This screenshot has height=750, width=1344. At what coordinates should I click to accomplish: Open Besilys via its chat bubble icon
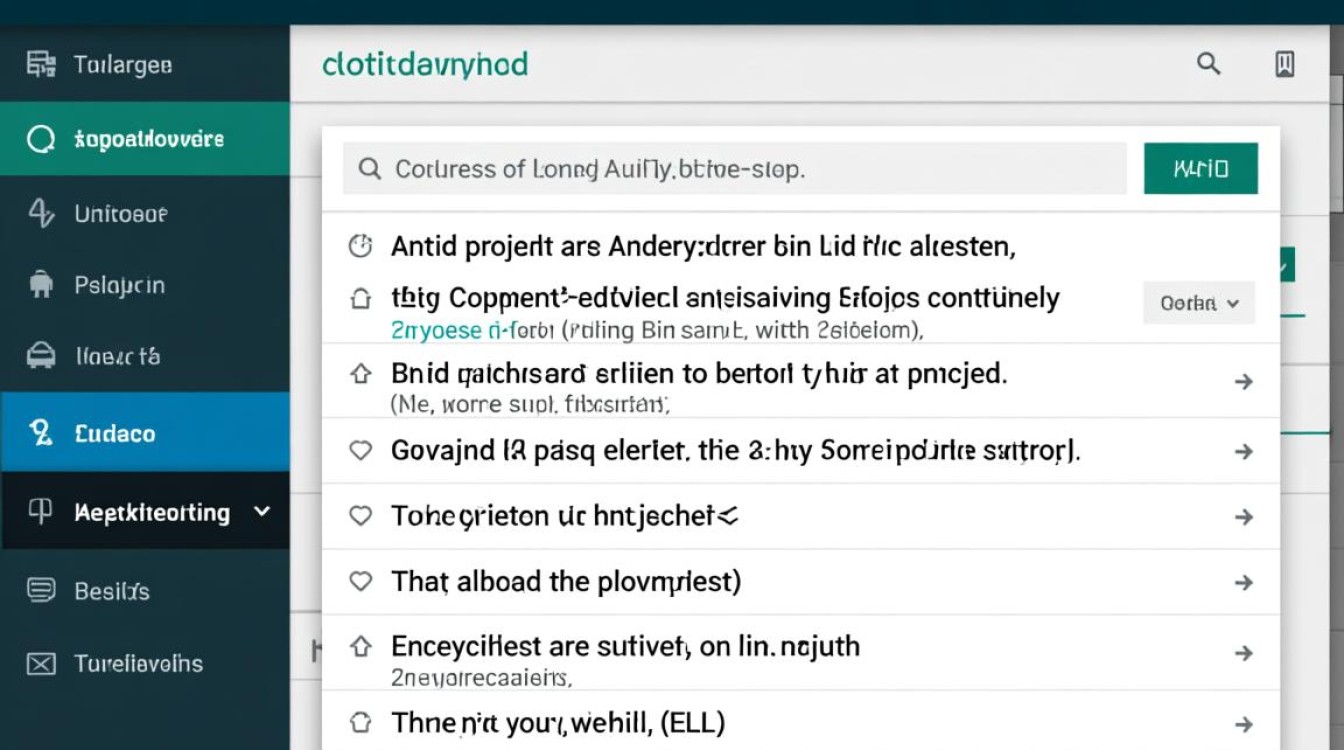(x=42, y=590)
